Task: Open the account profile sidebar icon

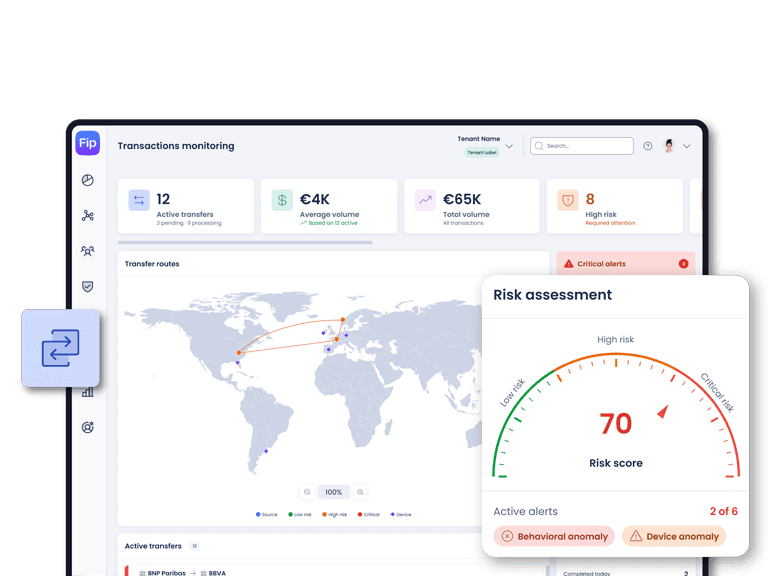Action: 88,428
